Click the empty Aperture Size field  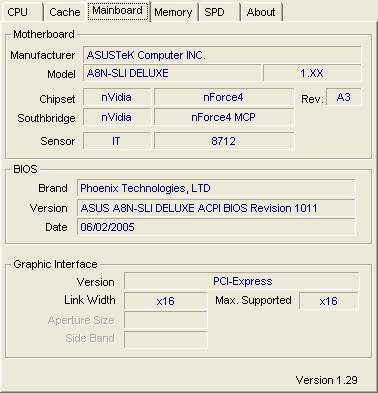tap(166, 320)
